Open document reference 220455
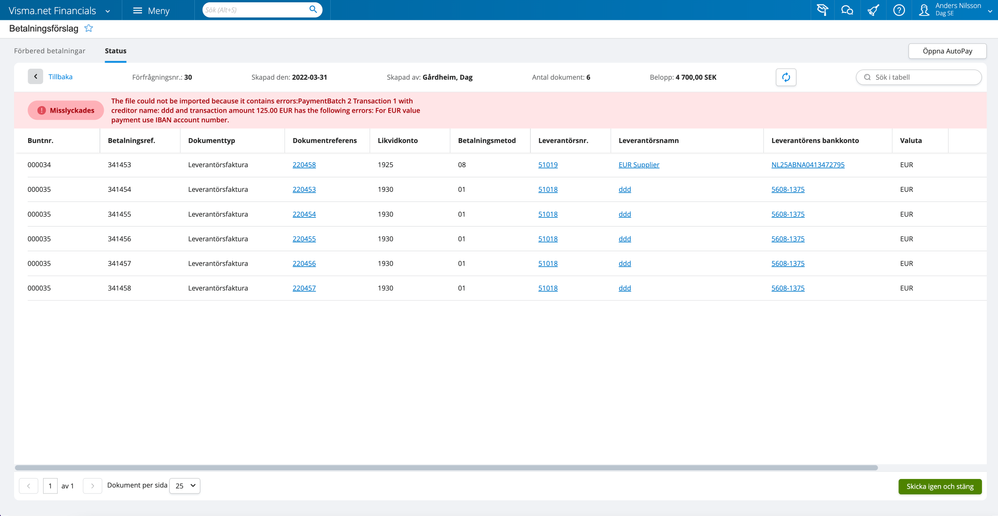The width and height of the screenshot is (998, 516). click(x=304, y=239)
